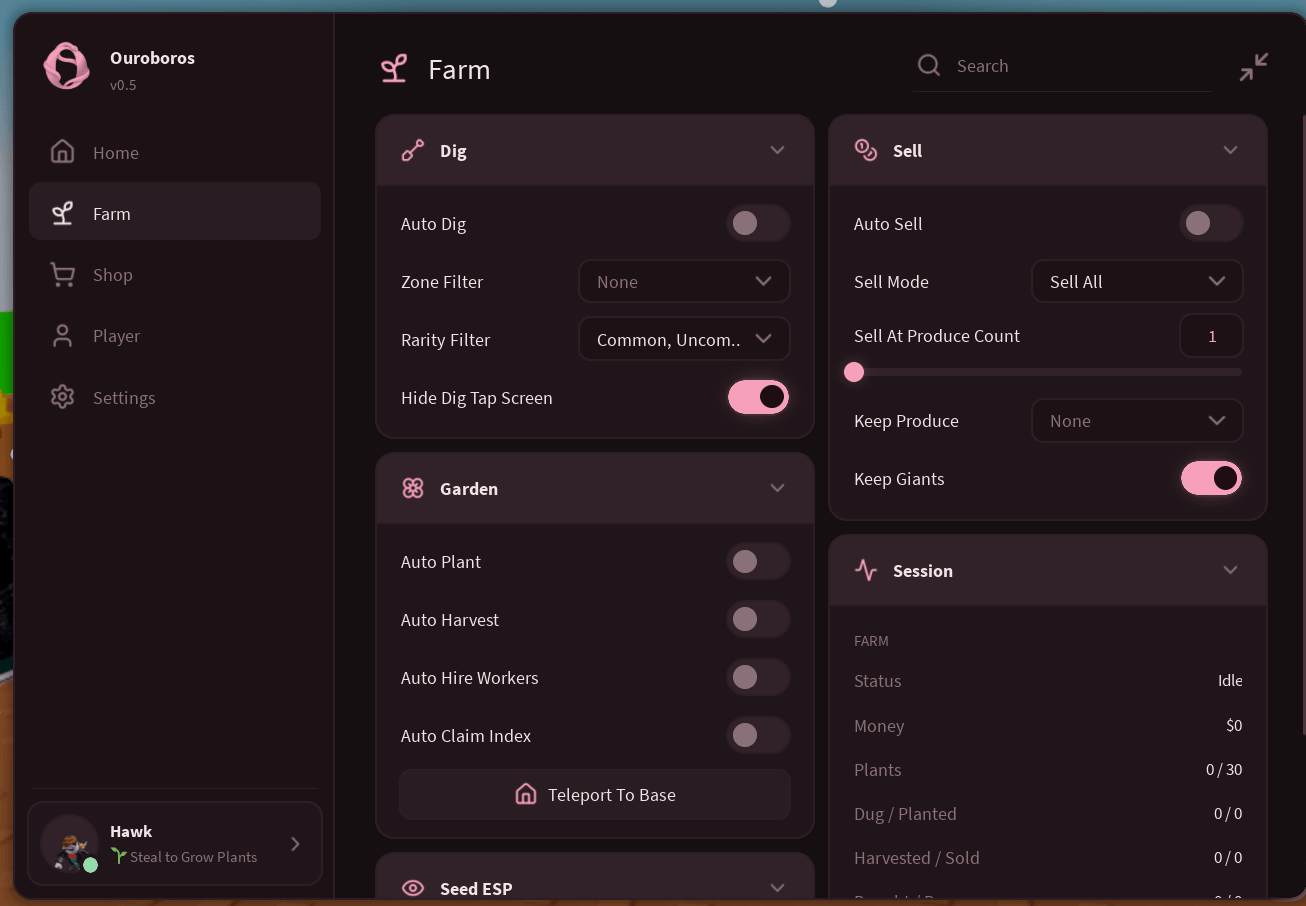Click the Sell coins icon

tap(866, 151)
